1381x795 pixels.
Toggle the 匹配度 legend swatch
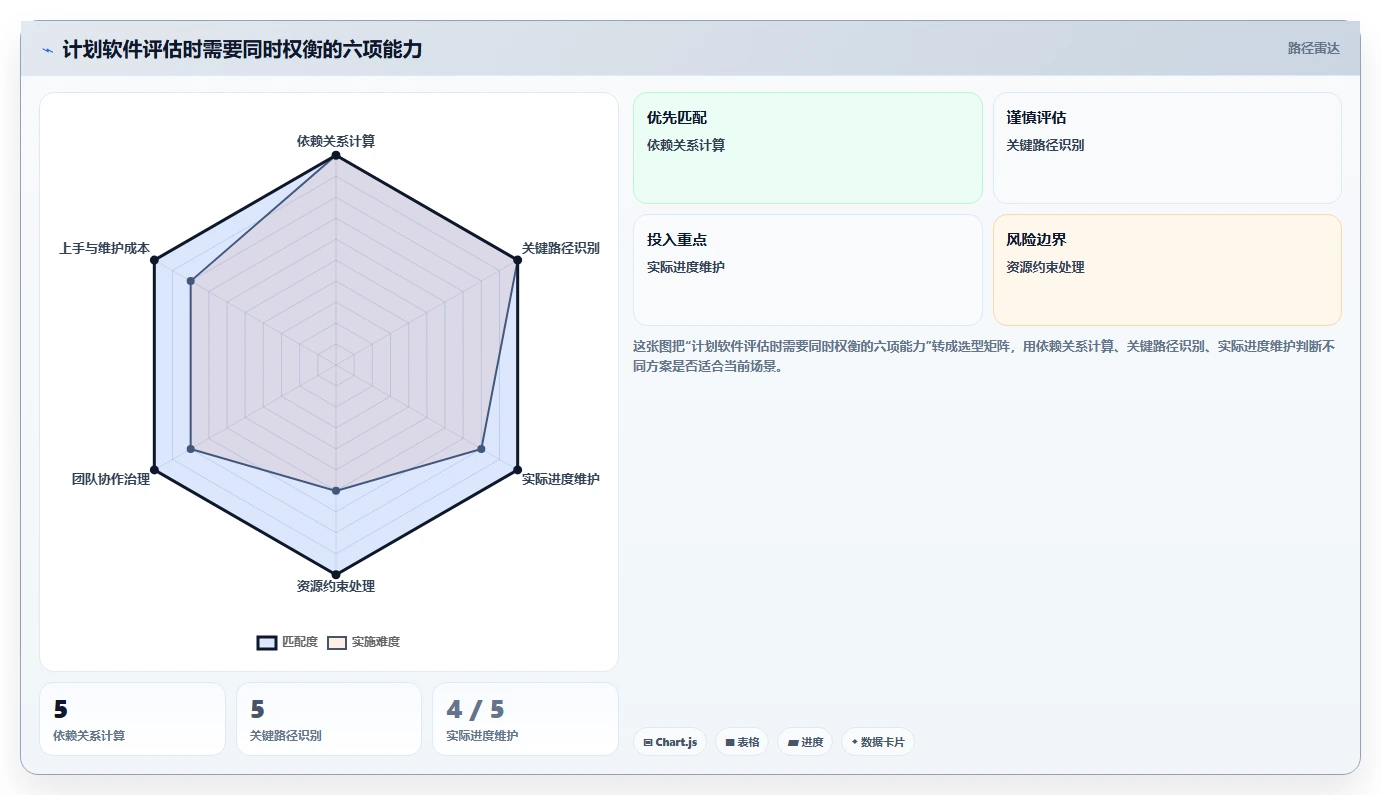pos(267,642)
